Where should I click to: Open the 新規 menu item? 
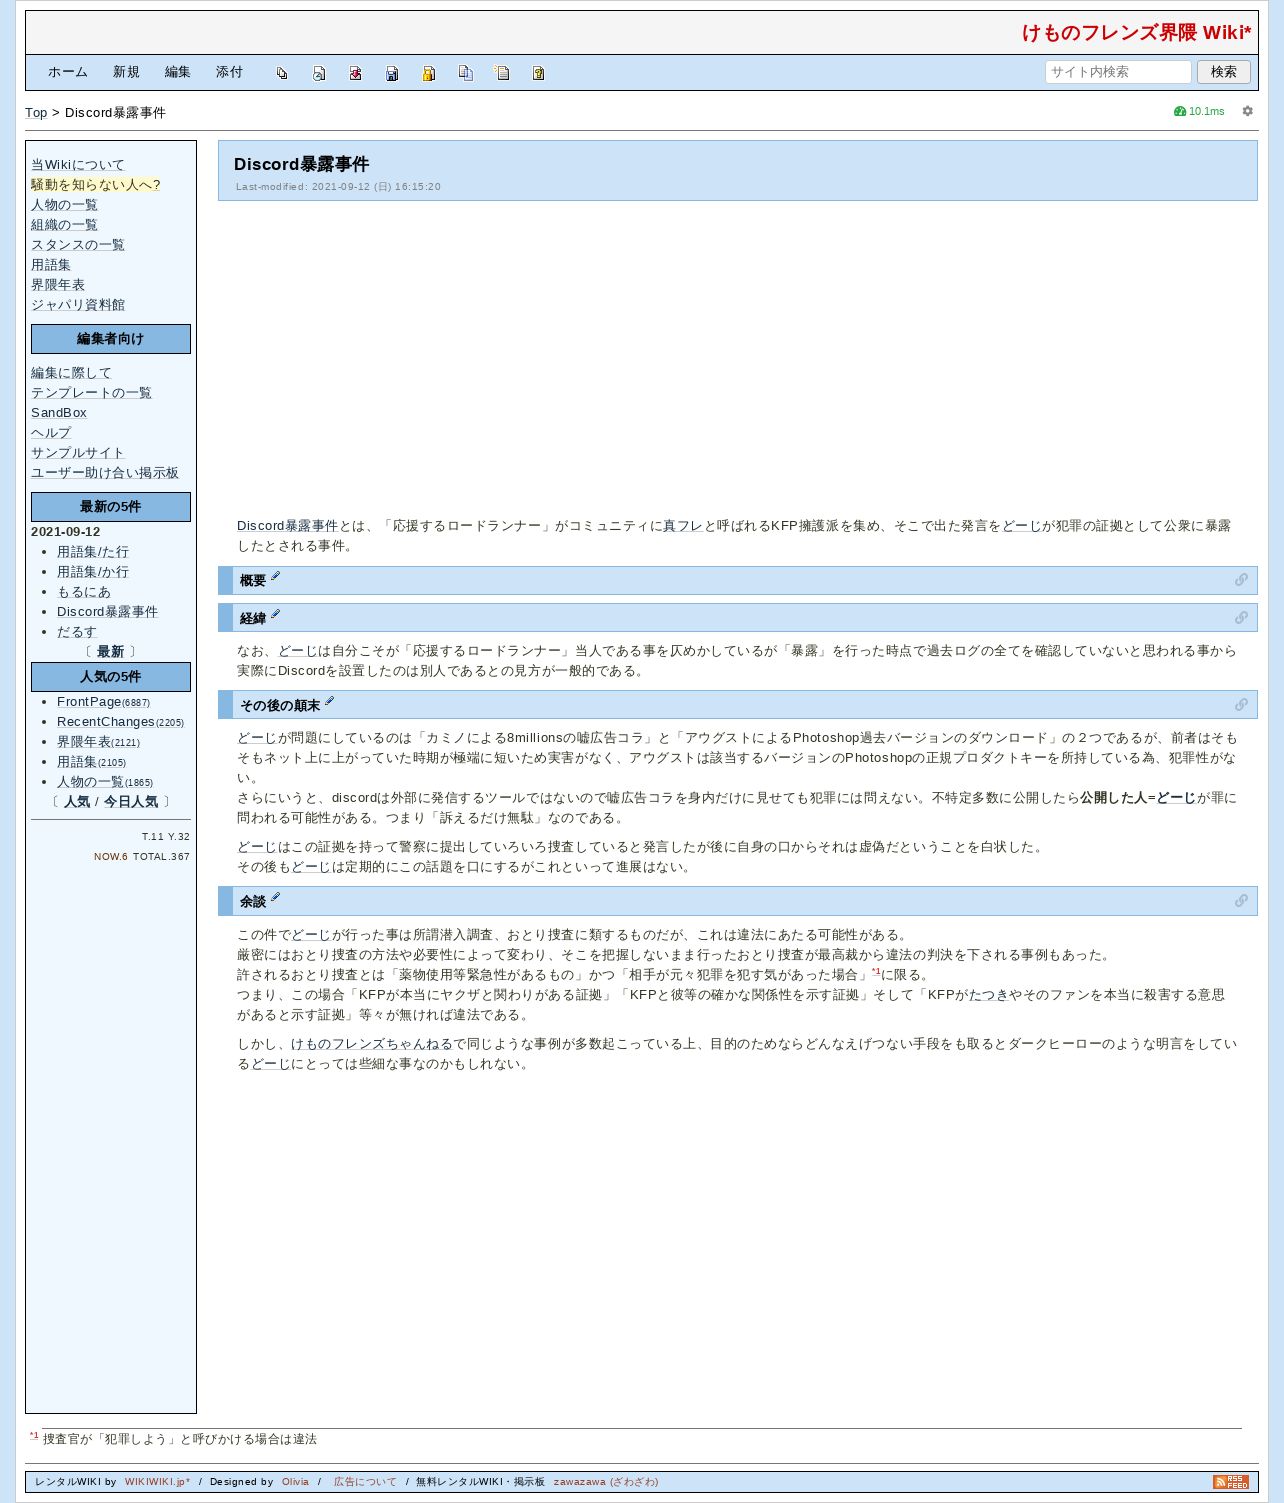coord(126,72)
